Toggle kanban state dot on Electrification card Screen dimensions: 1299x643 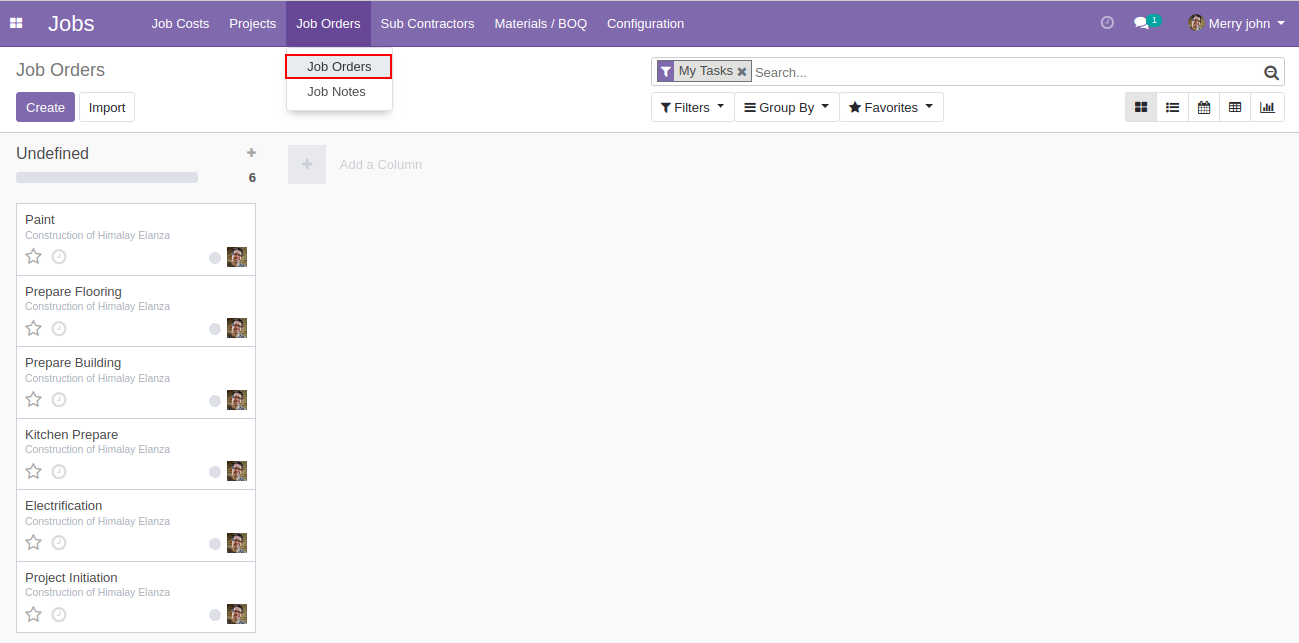[215, 544]
